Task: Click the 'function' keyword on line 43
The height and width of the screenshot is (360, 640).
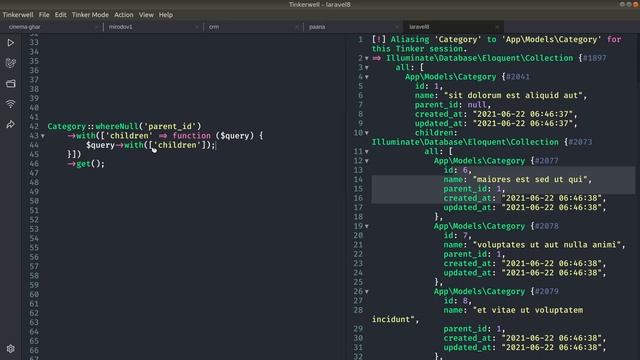Action: click(x=191, y=136)
